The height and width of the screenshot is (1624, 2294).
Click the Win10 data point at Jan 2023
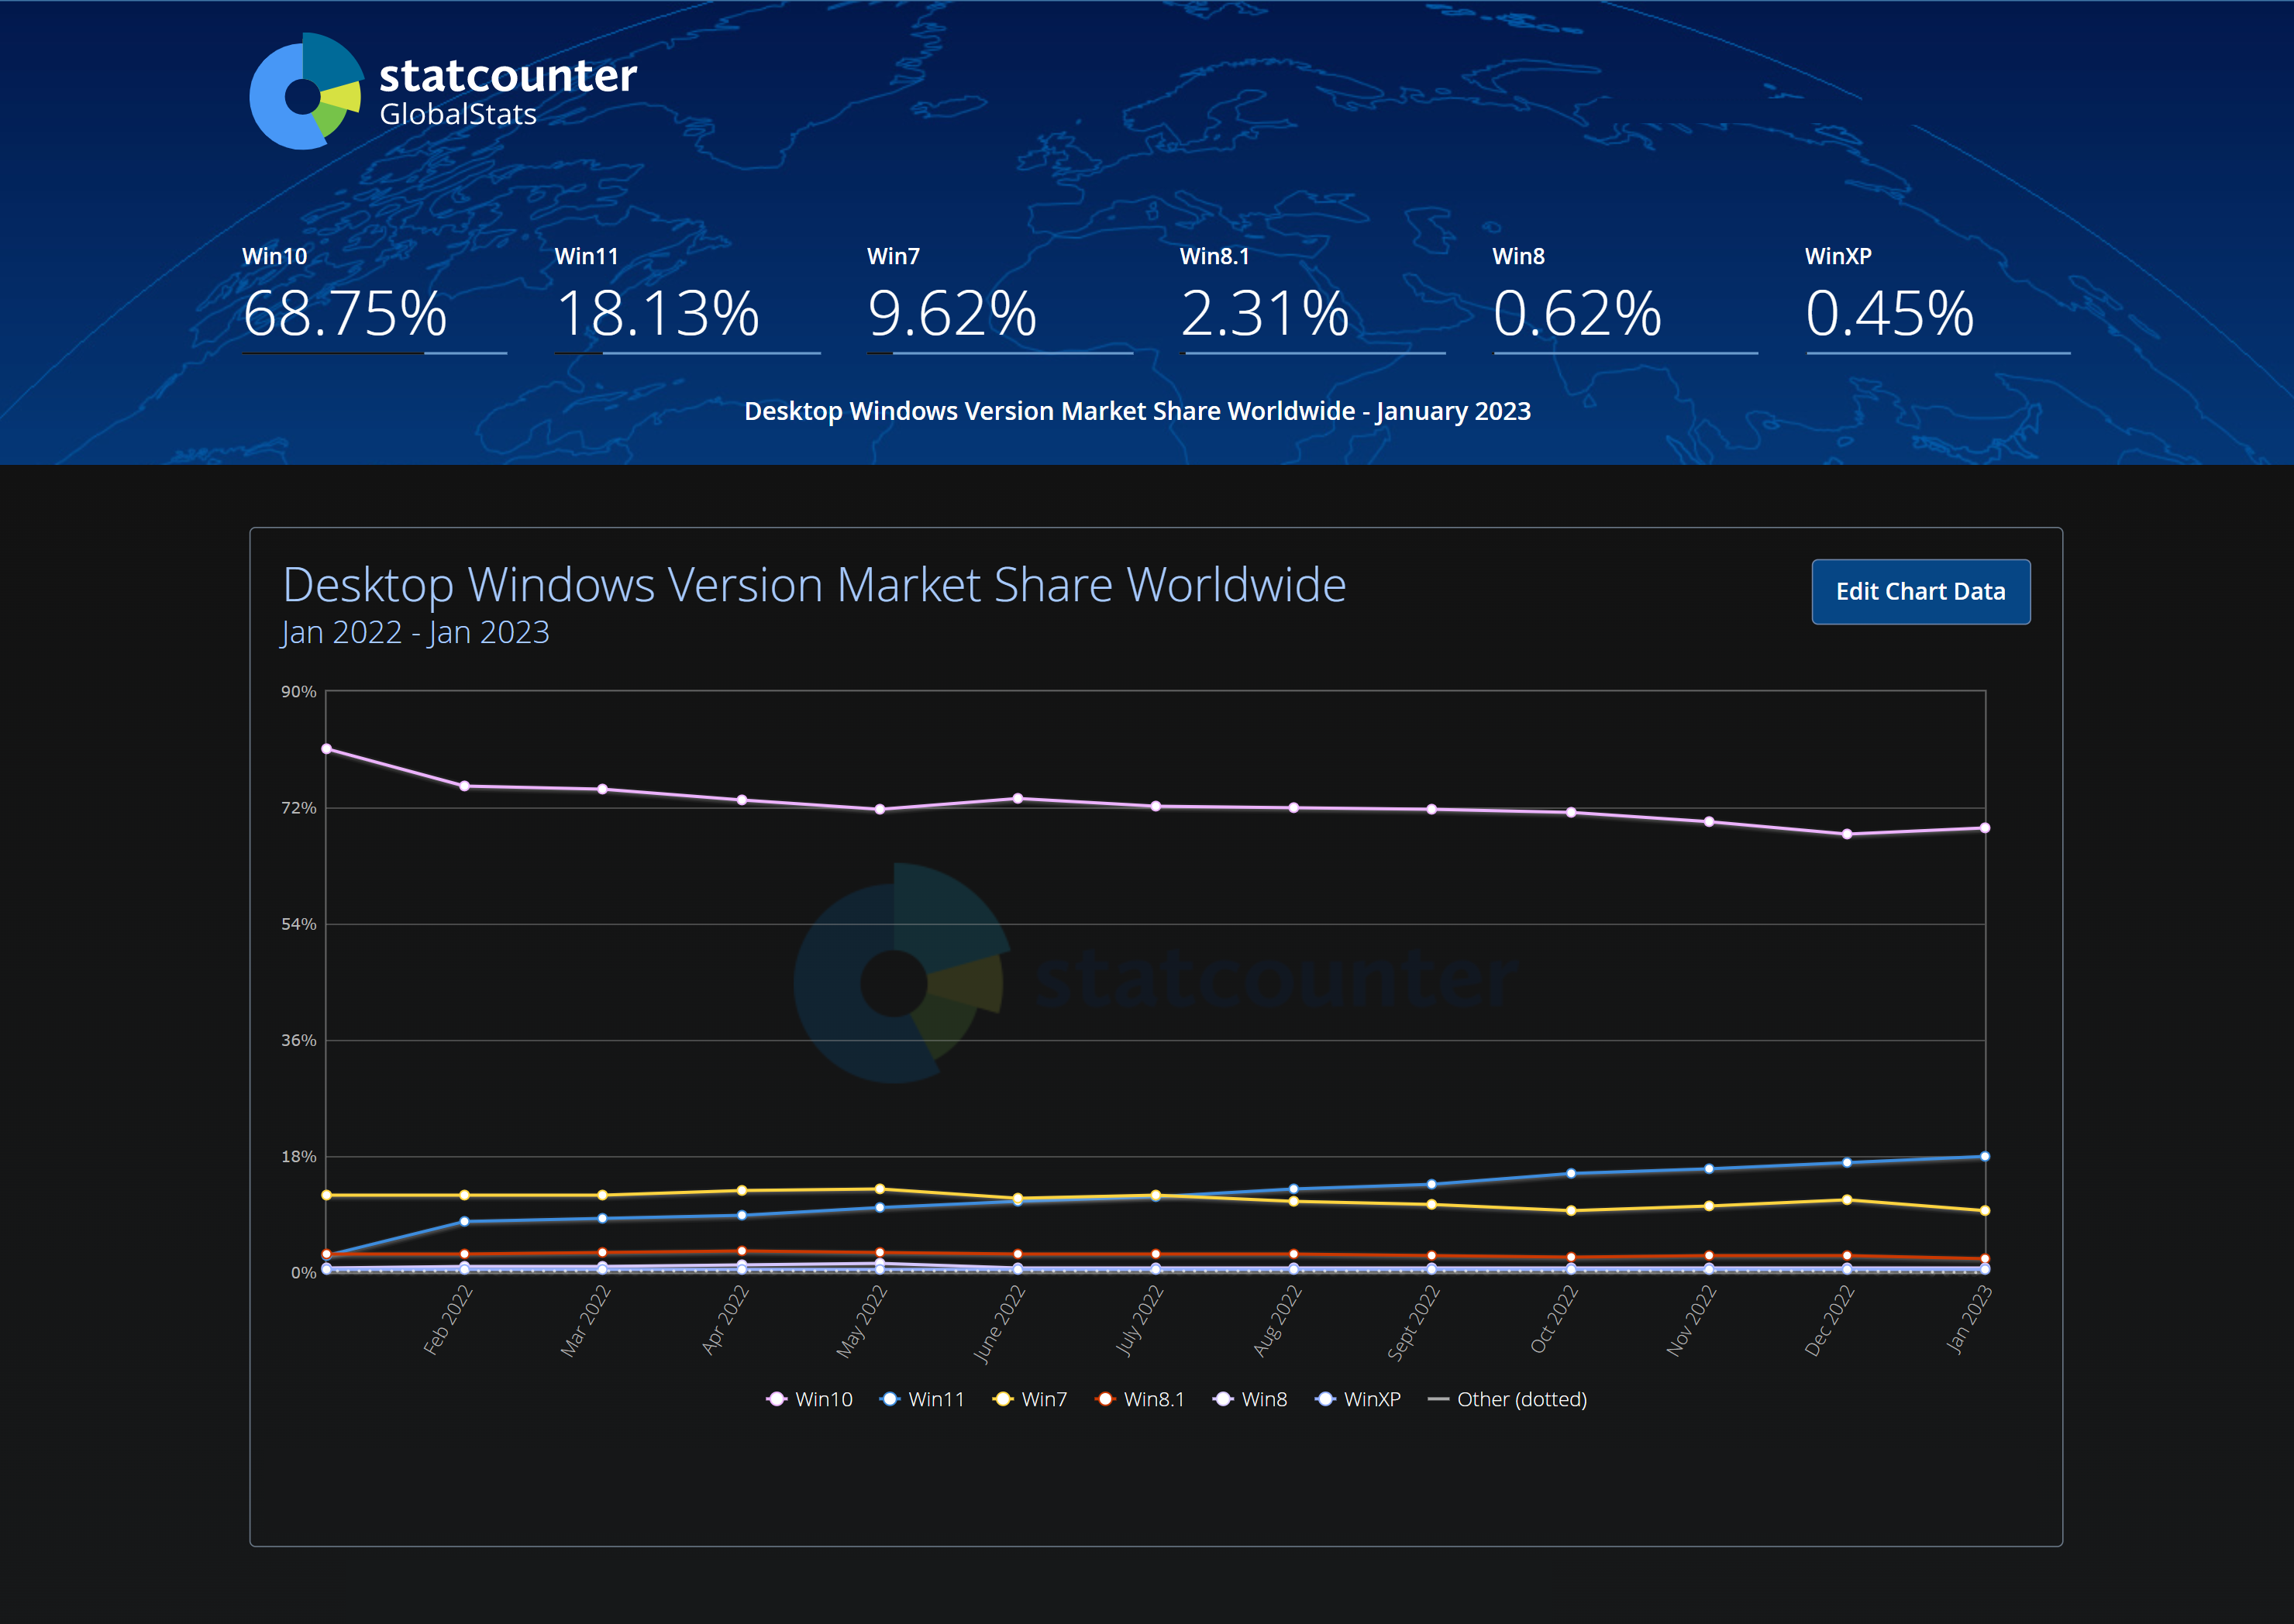coord(1984,828)
